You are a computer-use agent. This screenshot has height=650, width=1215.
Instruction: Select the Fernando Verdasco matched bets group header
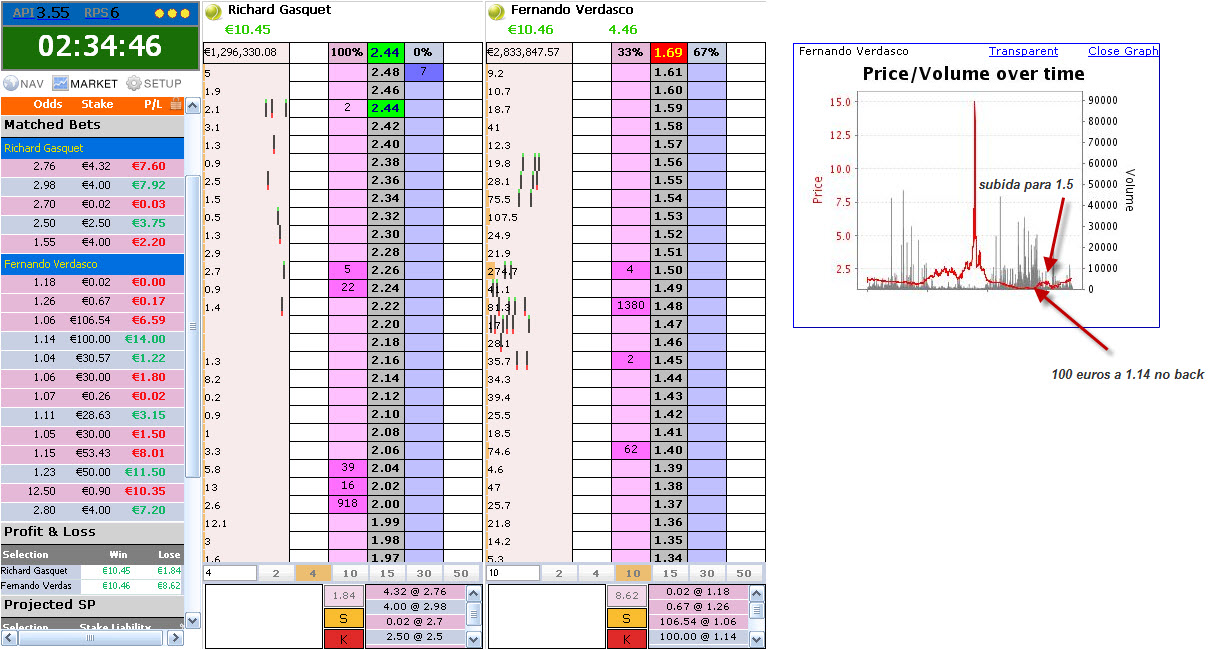(x=93, y=264)
